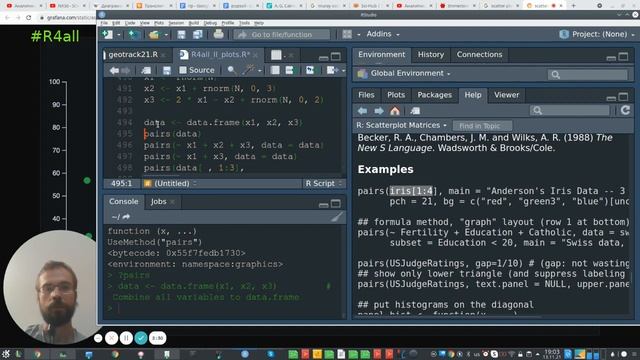
Task: Close the R4all_II_plots.R tab
Action: pyautogui.click(x=256, y=55)
